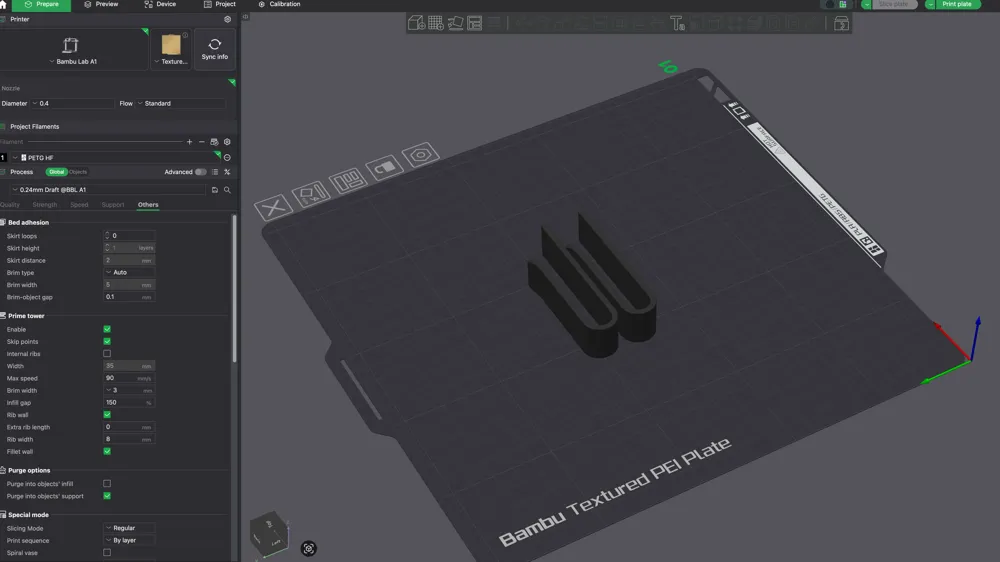Check Purge into objects' infill

(107, 484)
